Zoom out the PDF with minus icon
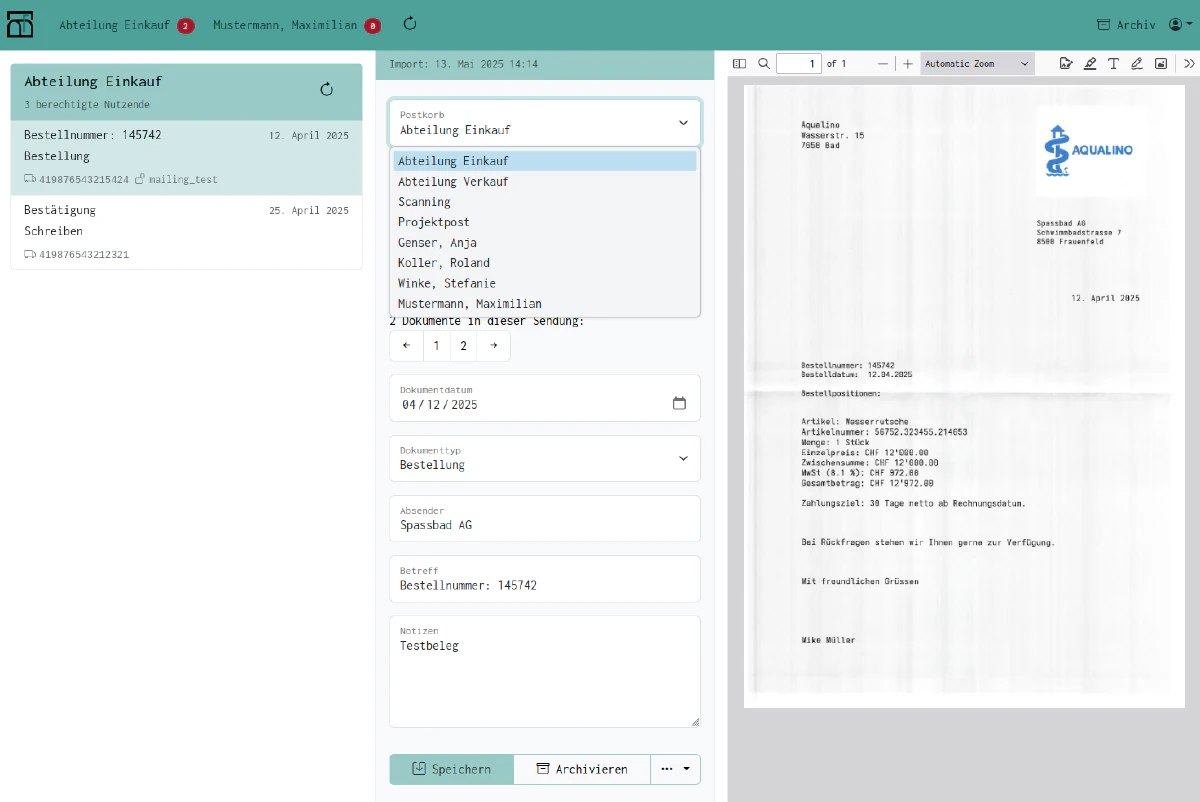This screenshot has width=1200, height=802. (883, 63)
